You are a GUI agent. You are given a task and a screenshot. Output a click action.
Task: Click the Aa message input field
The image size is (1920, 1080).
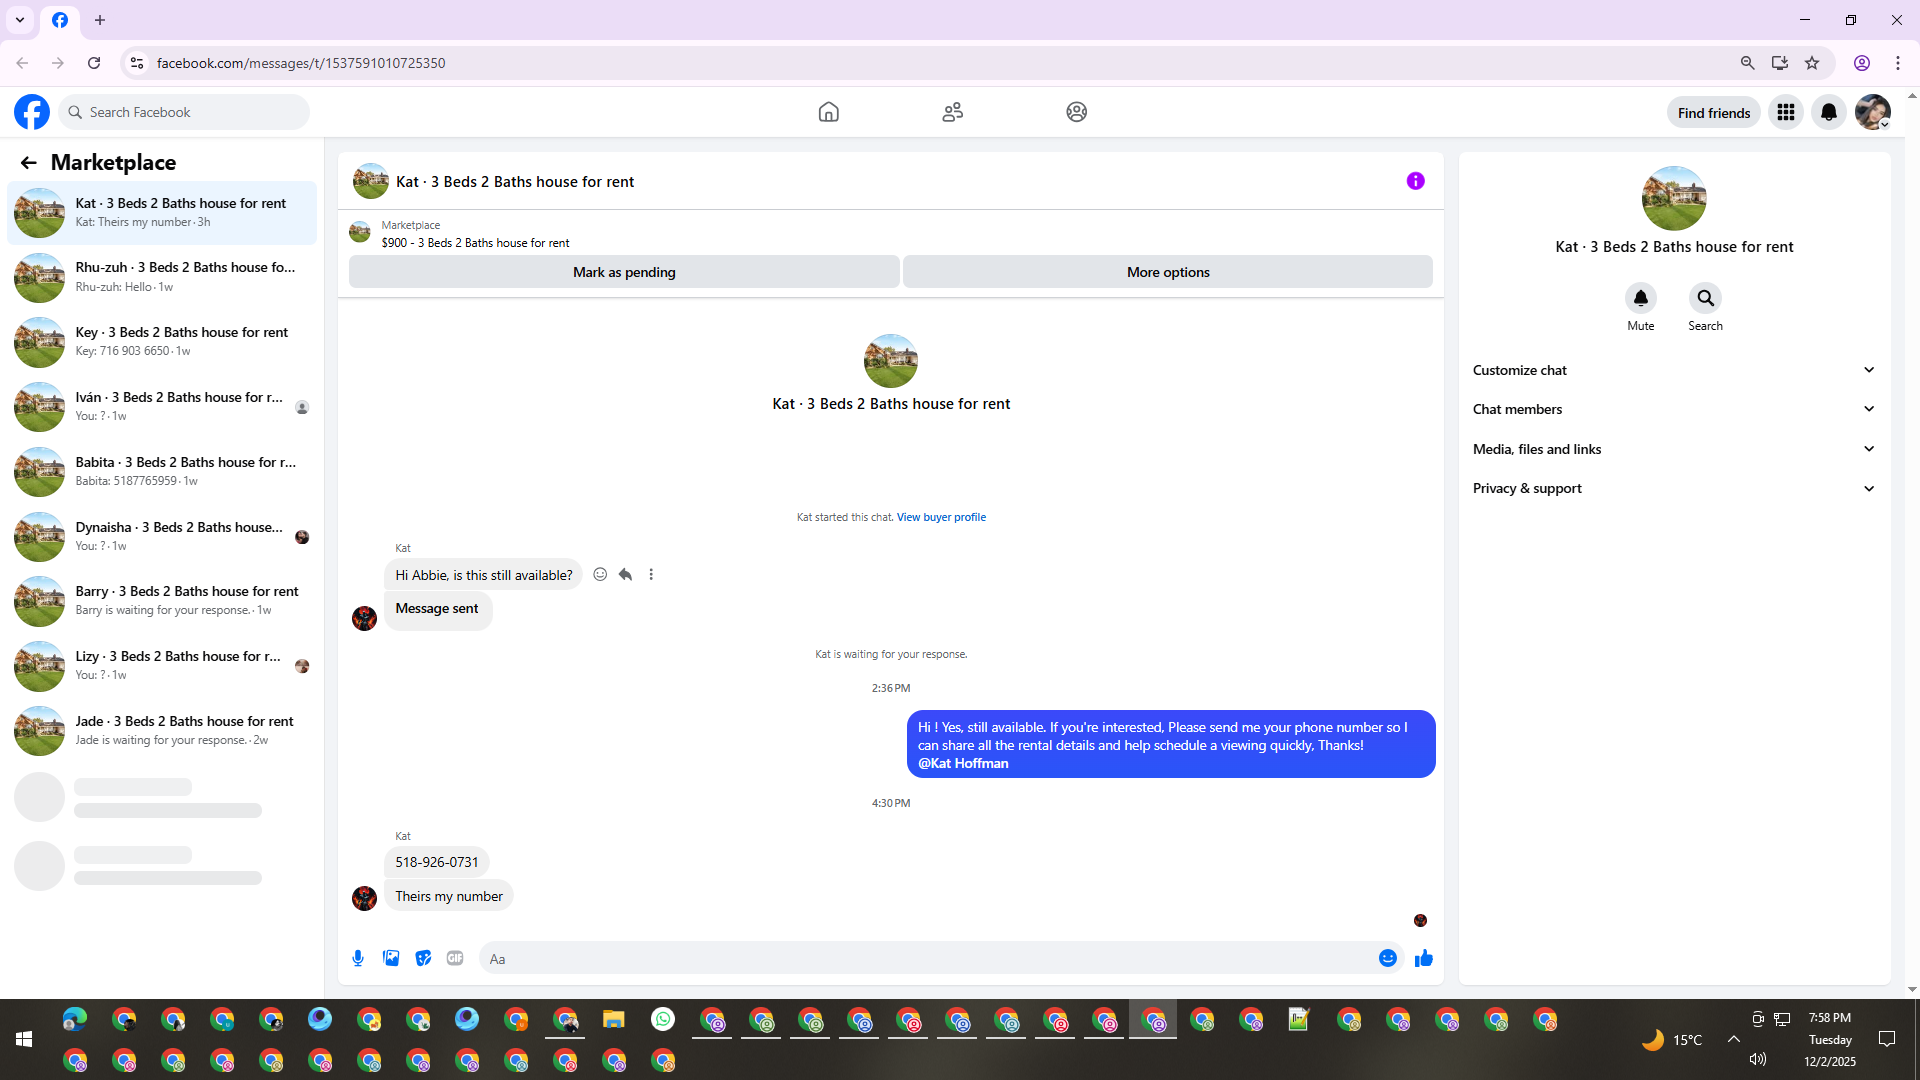coord(930,958)
